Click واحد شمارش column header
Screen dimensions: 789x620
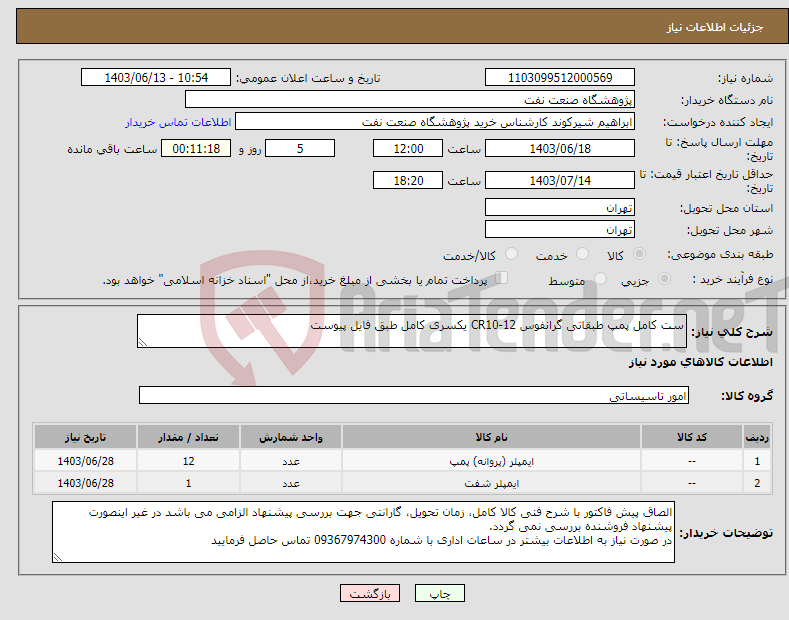click(291, 437)
